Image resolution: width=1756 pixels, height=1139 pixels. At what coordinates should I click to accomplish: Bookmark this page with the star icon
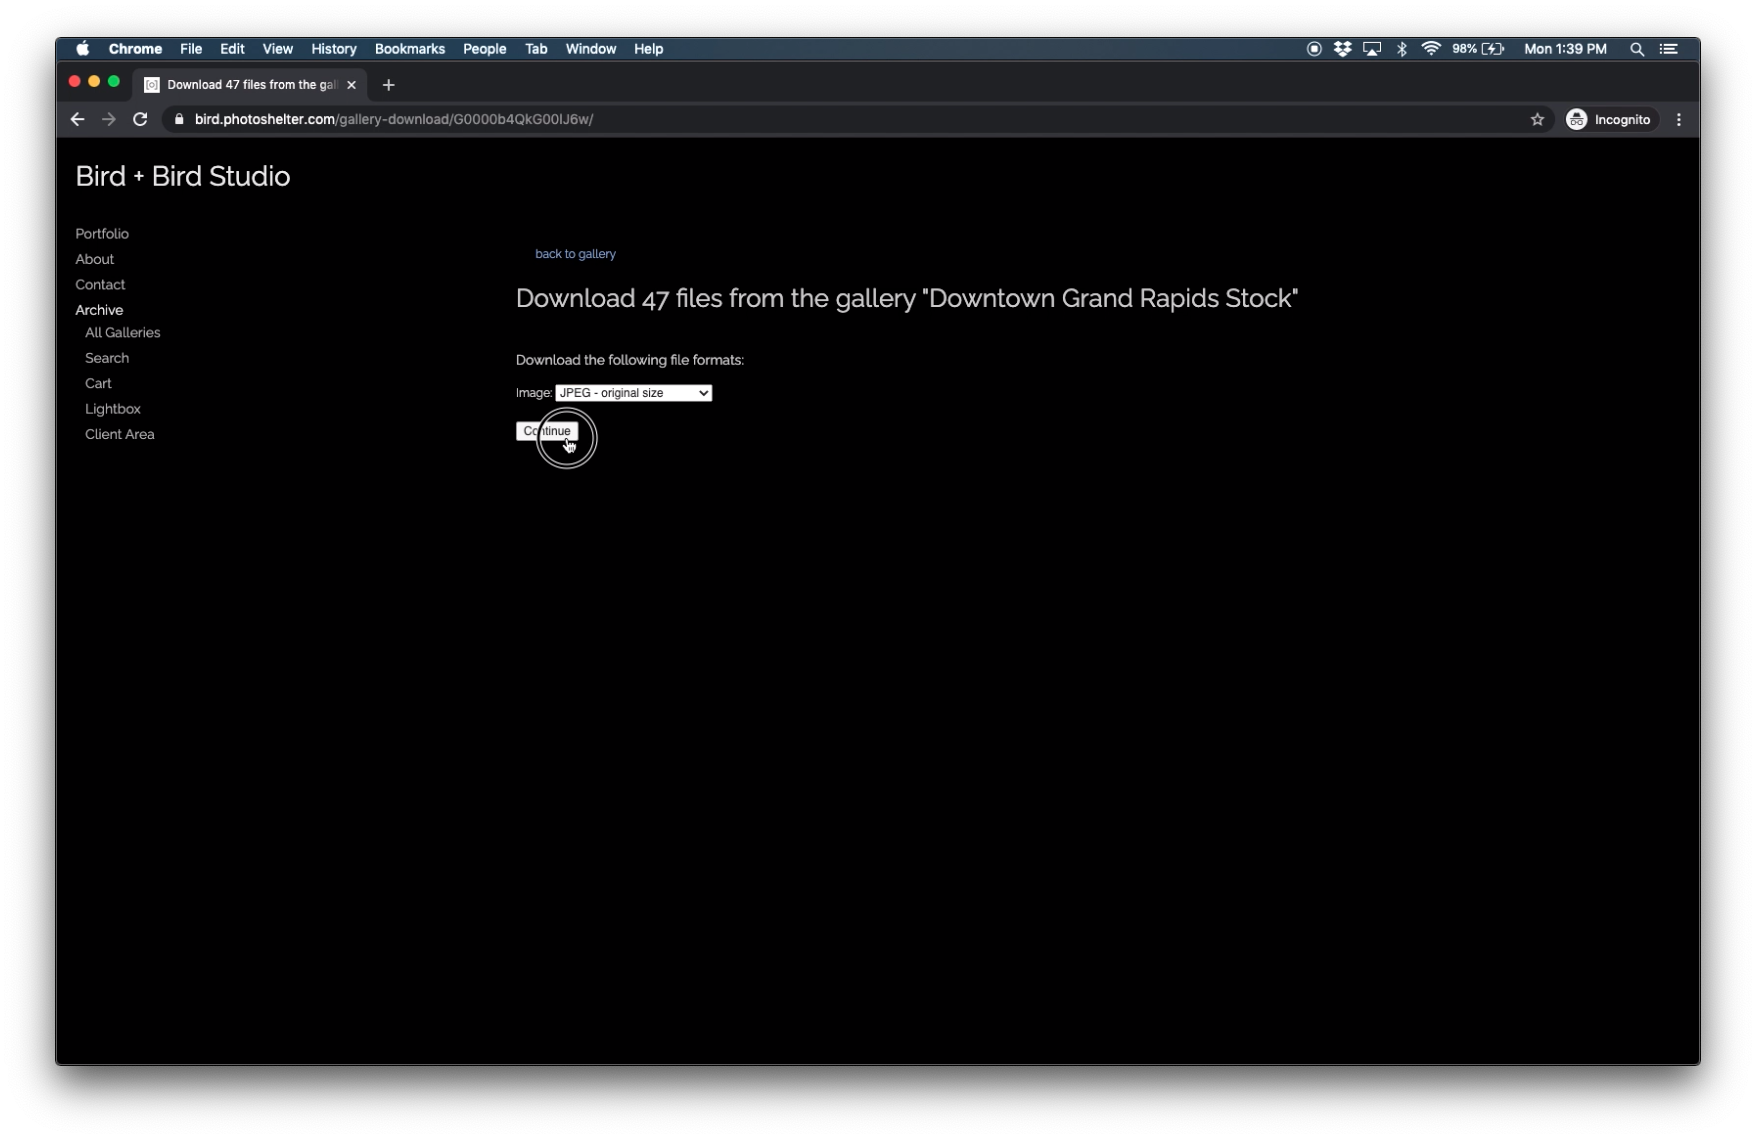[1537, 119]
